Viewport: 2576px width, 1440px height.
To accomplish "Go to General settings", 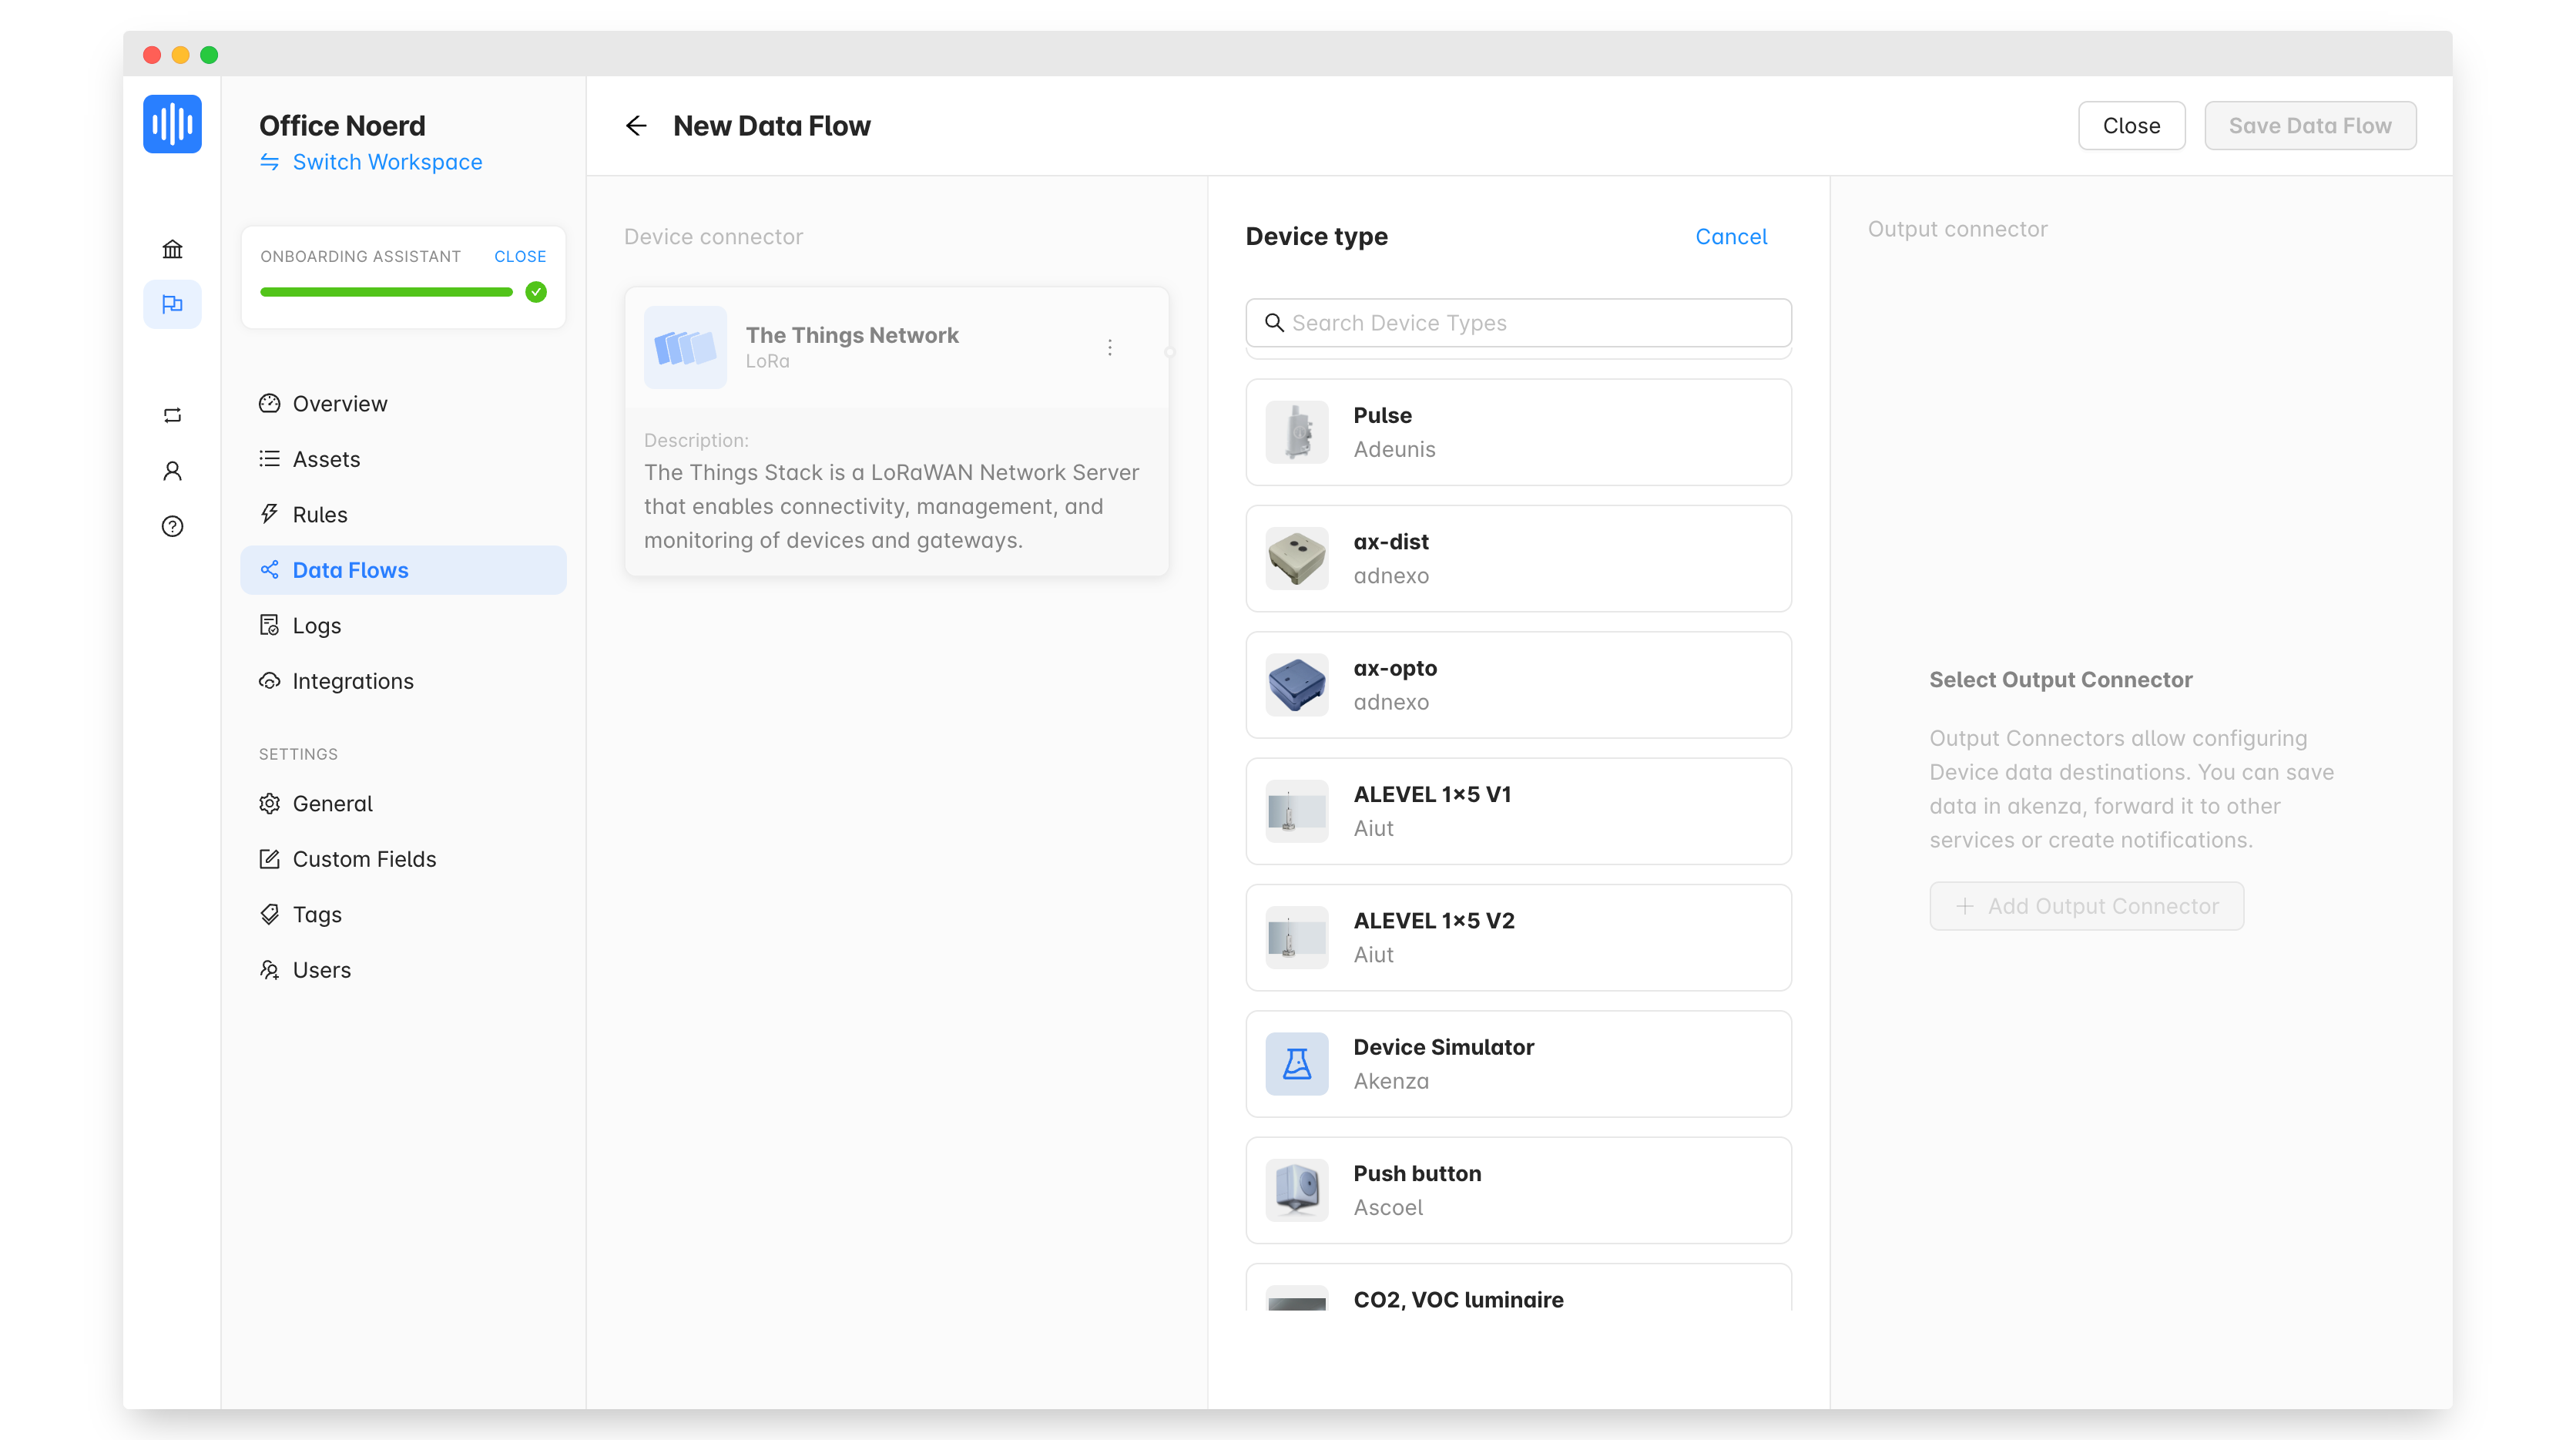I will (x=403, y=803).
